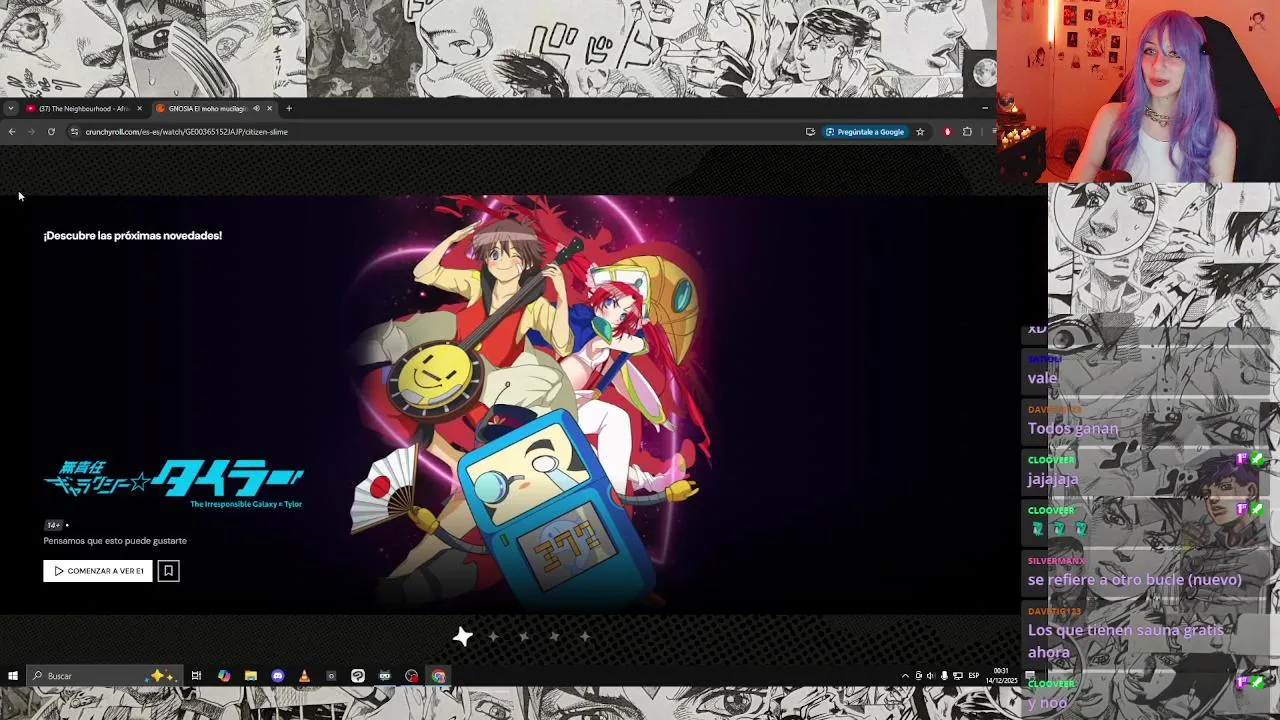Click the chat message 'Todos ganan'
The image size is (1280, 720).
pos(1073,428)
